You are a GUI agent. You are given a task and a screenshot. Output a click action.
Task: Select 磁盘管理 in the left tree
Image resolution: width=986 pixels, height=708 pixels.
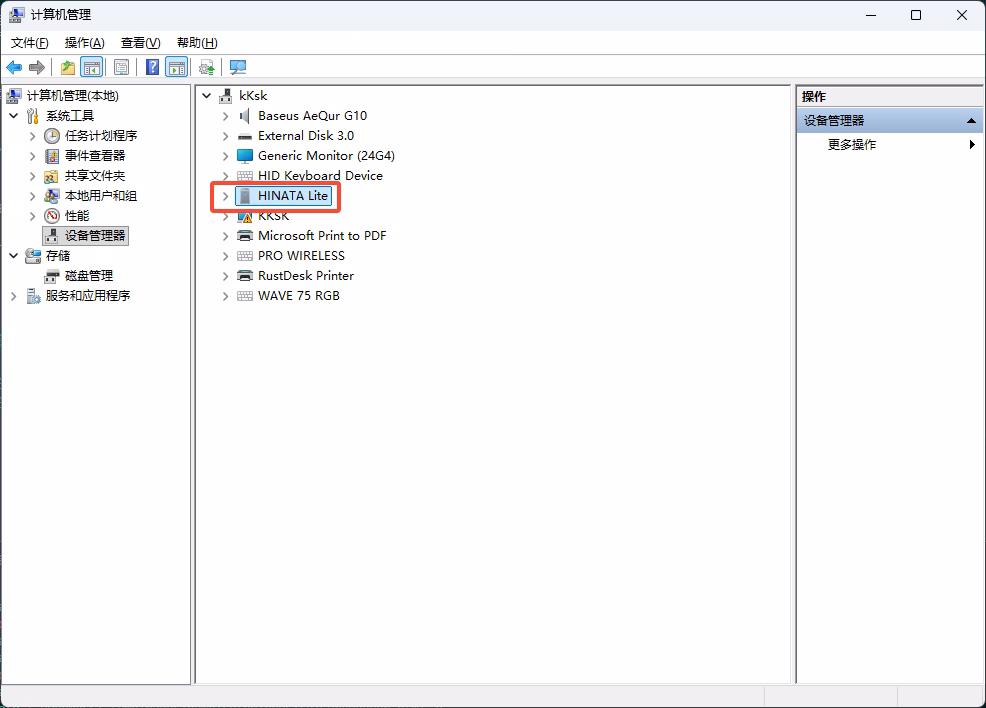[88, 276]
